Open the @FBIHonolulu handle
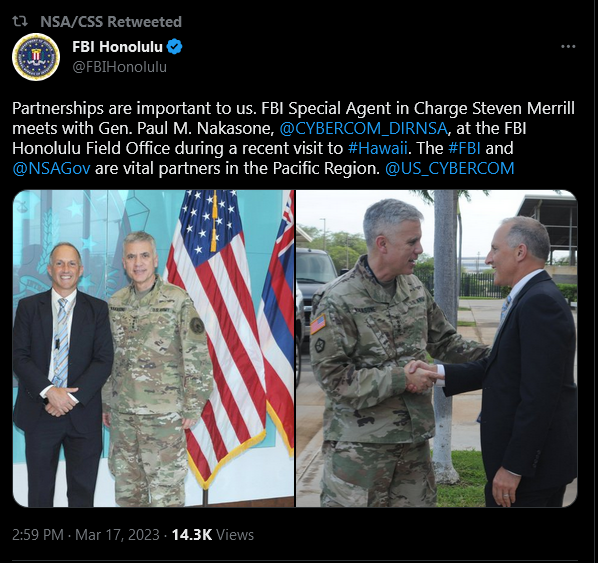The width and height of the screenshot is (598, 563). click(119, 67)
